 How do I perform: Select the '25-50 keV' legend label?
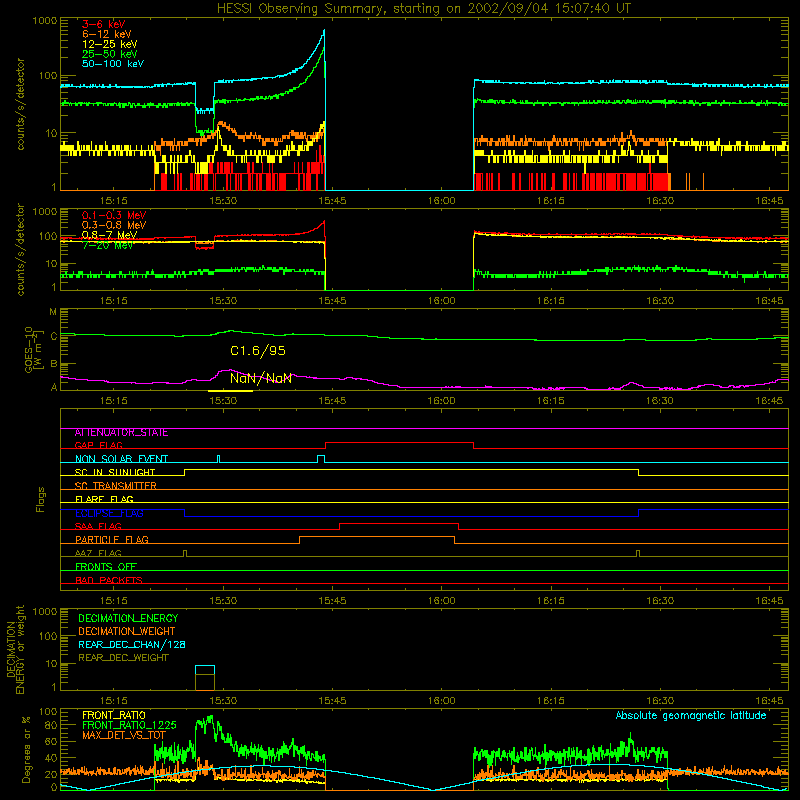pos(109,54)
